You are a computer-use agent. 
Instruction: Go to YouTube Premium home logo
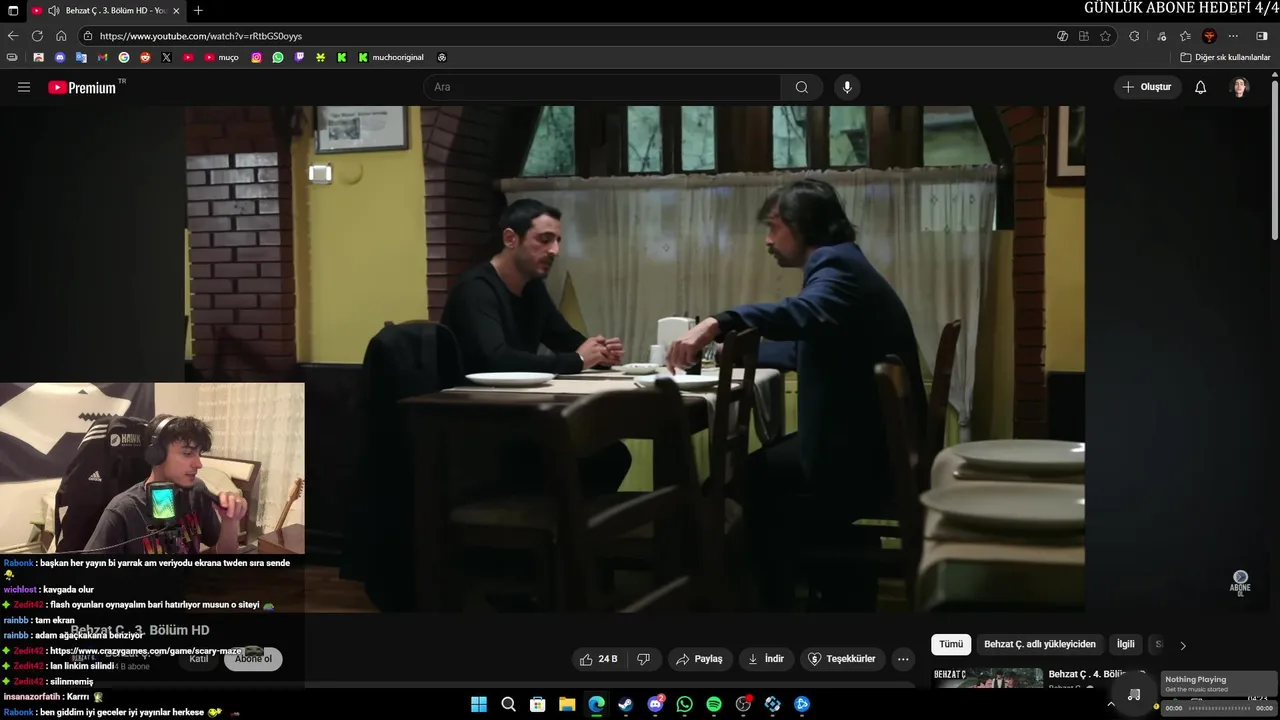83,87
